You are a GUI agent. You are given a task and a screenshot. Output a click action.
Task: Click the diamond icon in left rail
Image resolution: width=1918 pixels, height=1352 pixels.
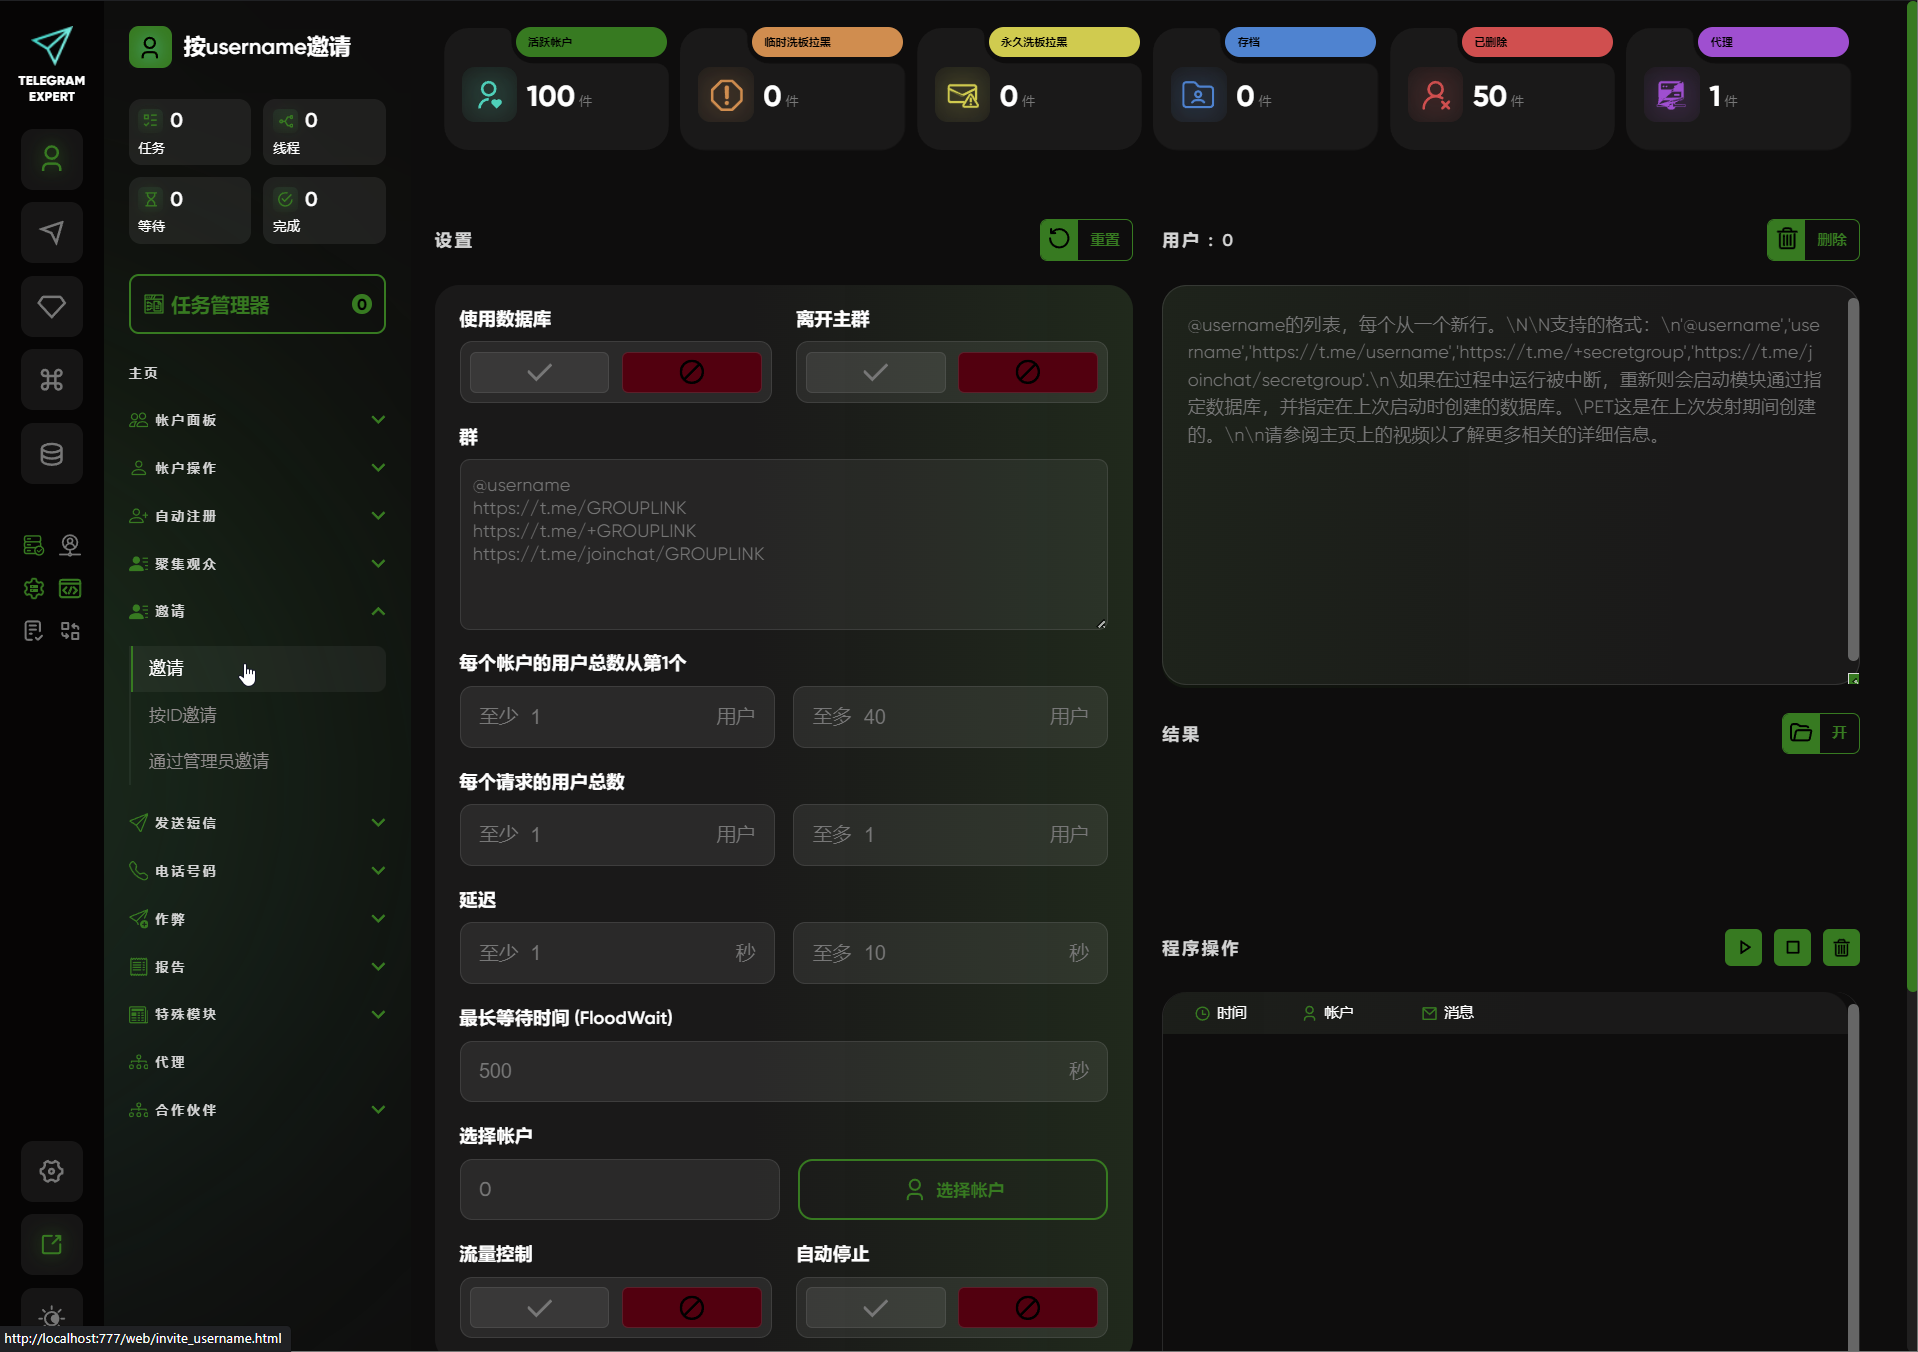[52, 306]
